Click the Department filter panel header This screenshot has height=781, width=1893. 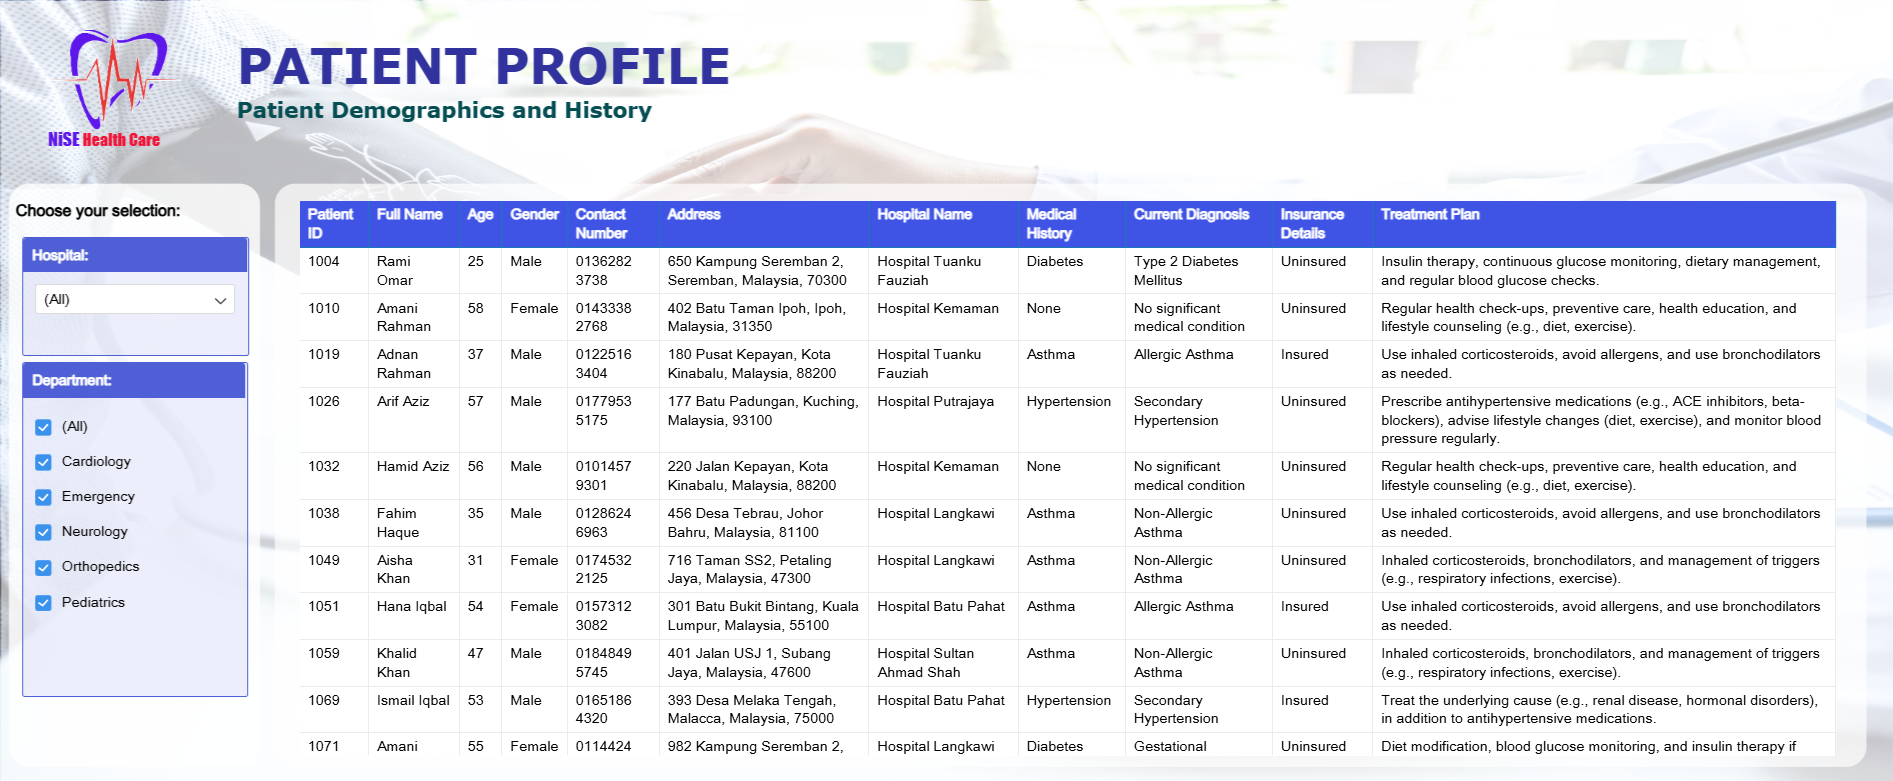point(135,381)
